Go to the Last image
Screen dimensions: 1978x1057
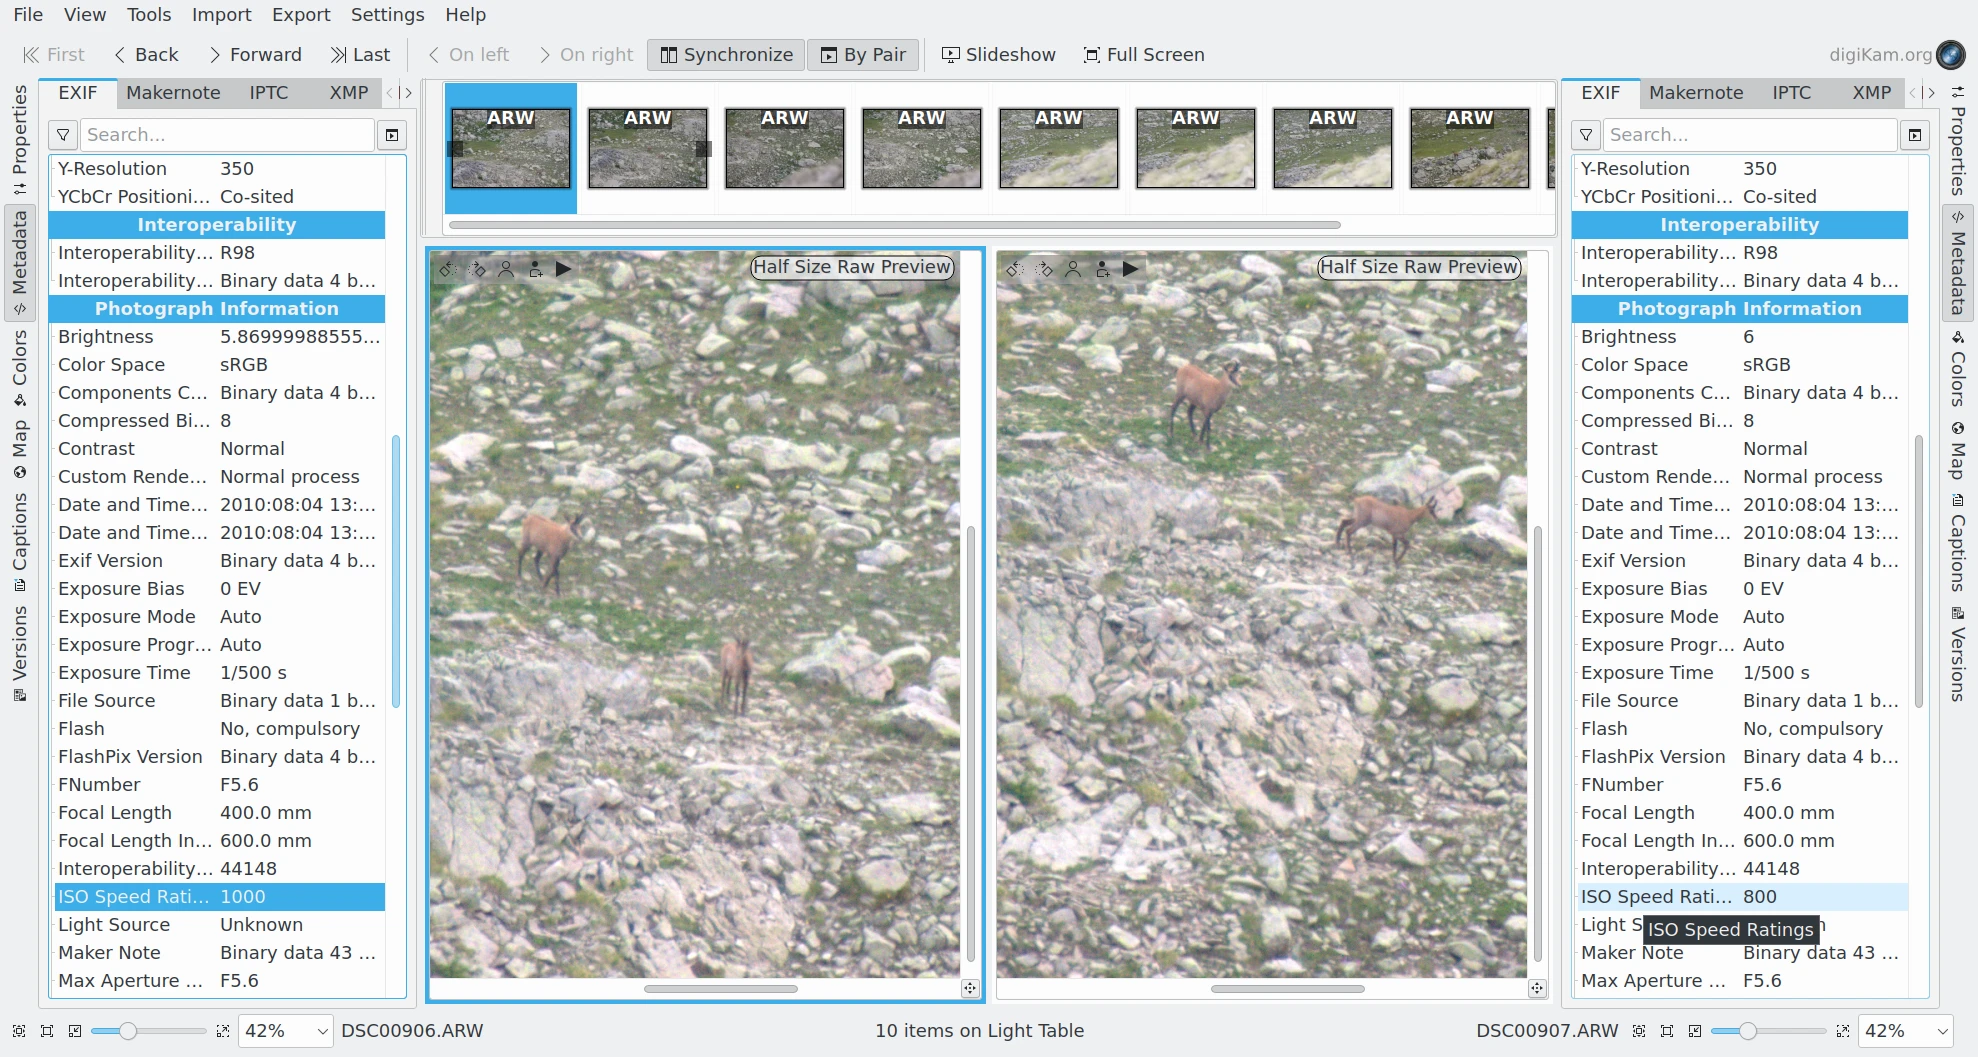pos(360,55)
